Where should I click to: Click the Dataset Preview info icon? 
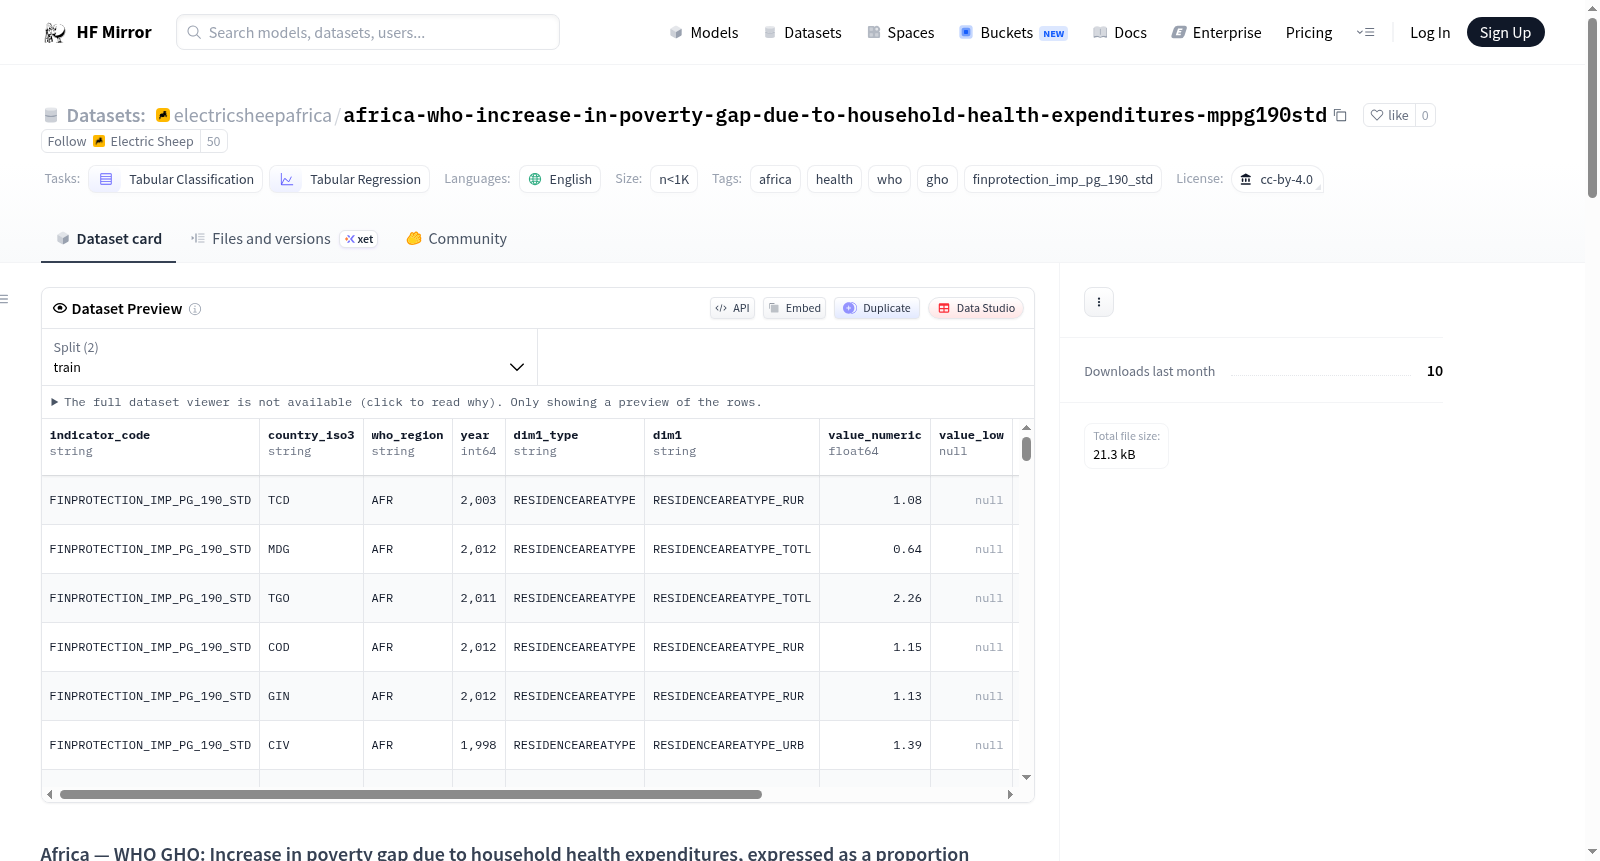(195, 309)
